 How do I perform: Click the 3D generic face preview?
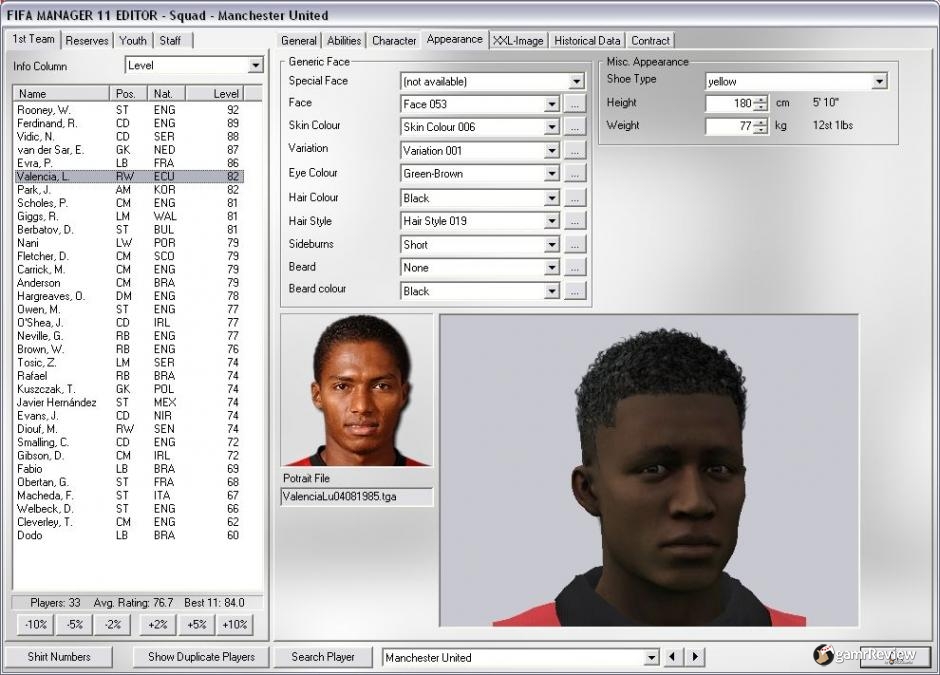point(649,471)
